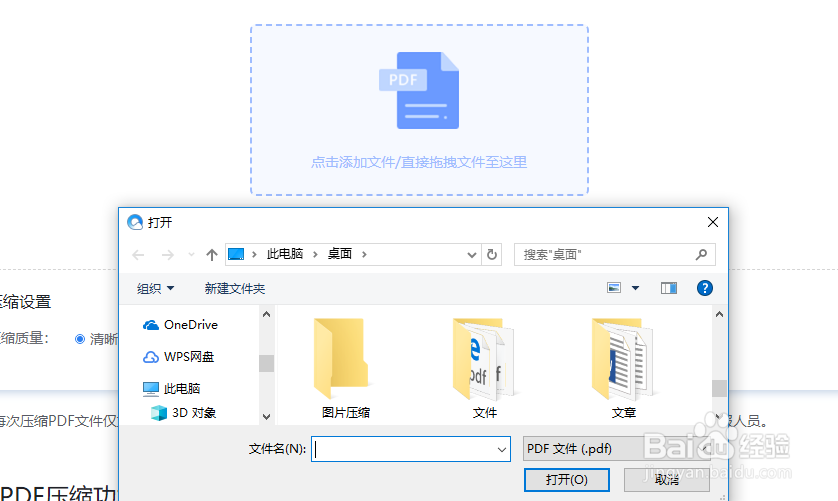The height and width of the screenshot is (501, 838).
Task: Click the navigation pane scrollbar thumb
Action: 266,363
